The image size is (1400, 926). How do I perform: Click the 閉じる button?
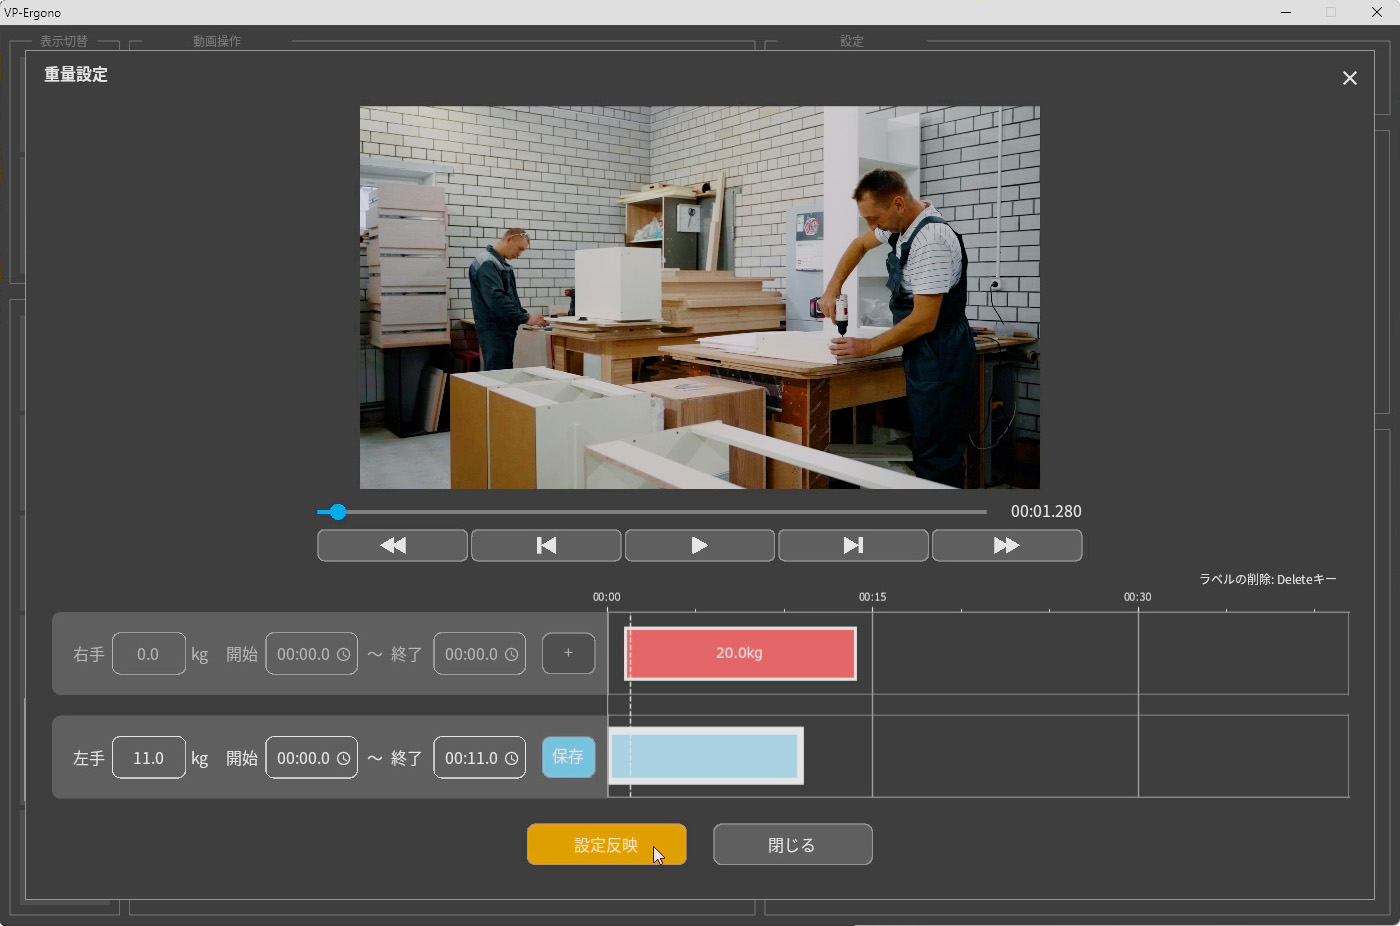(x=792, y=844)
